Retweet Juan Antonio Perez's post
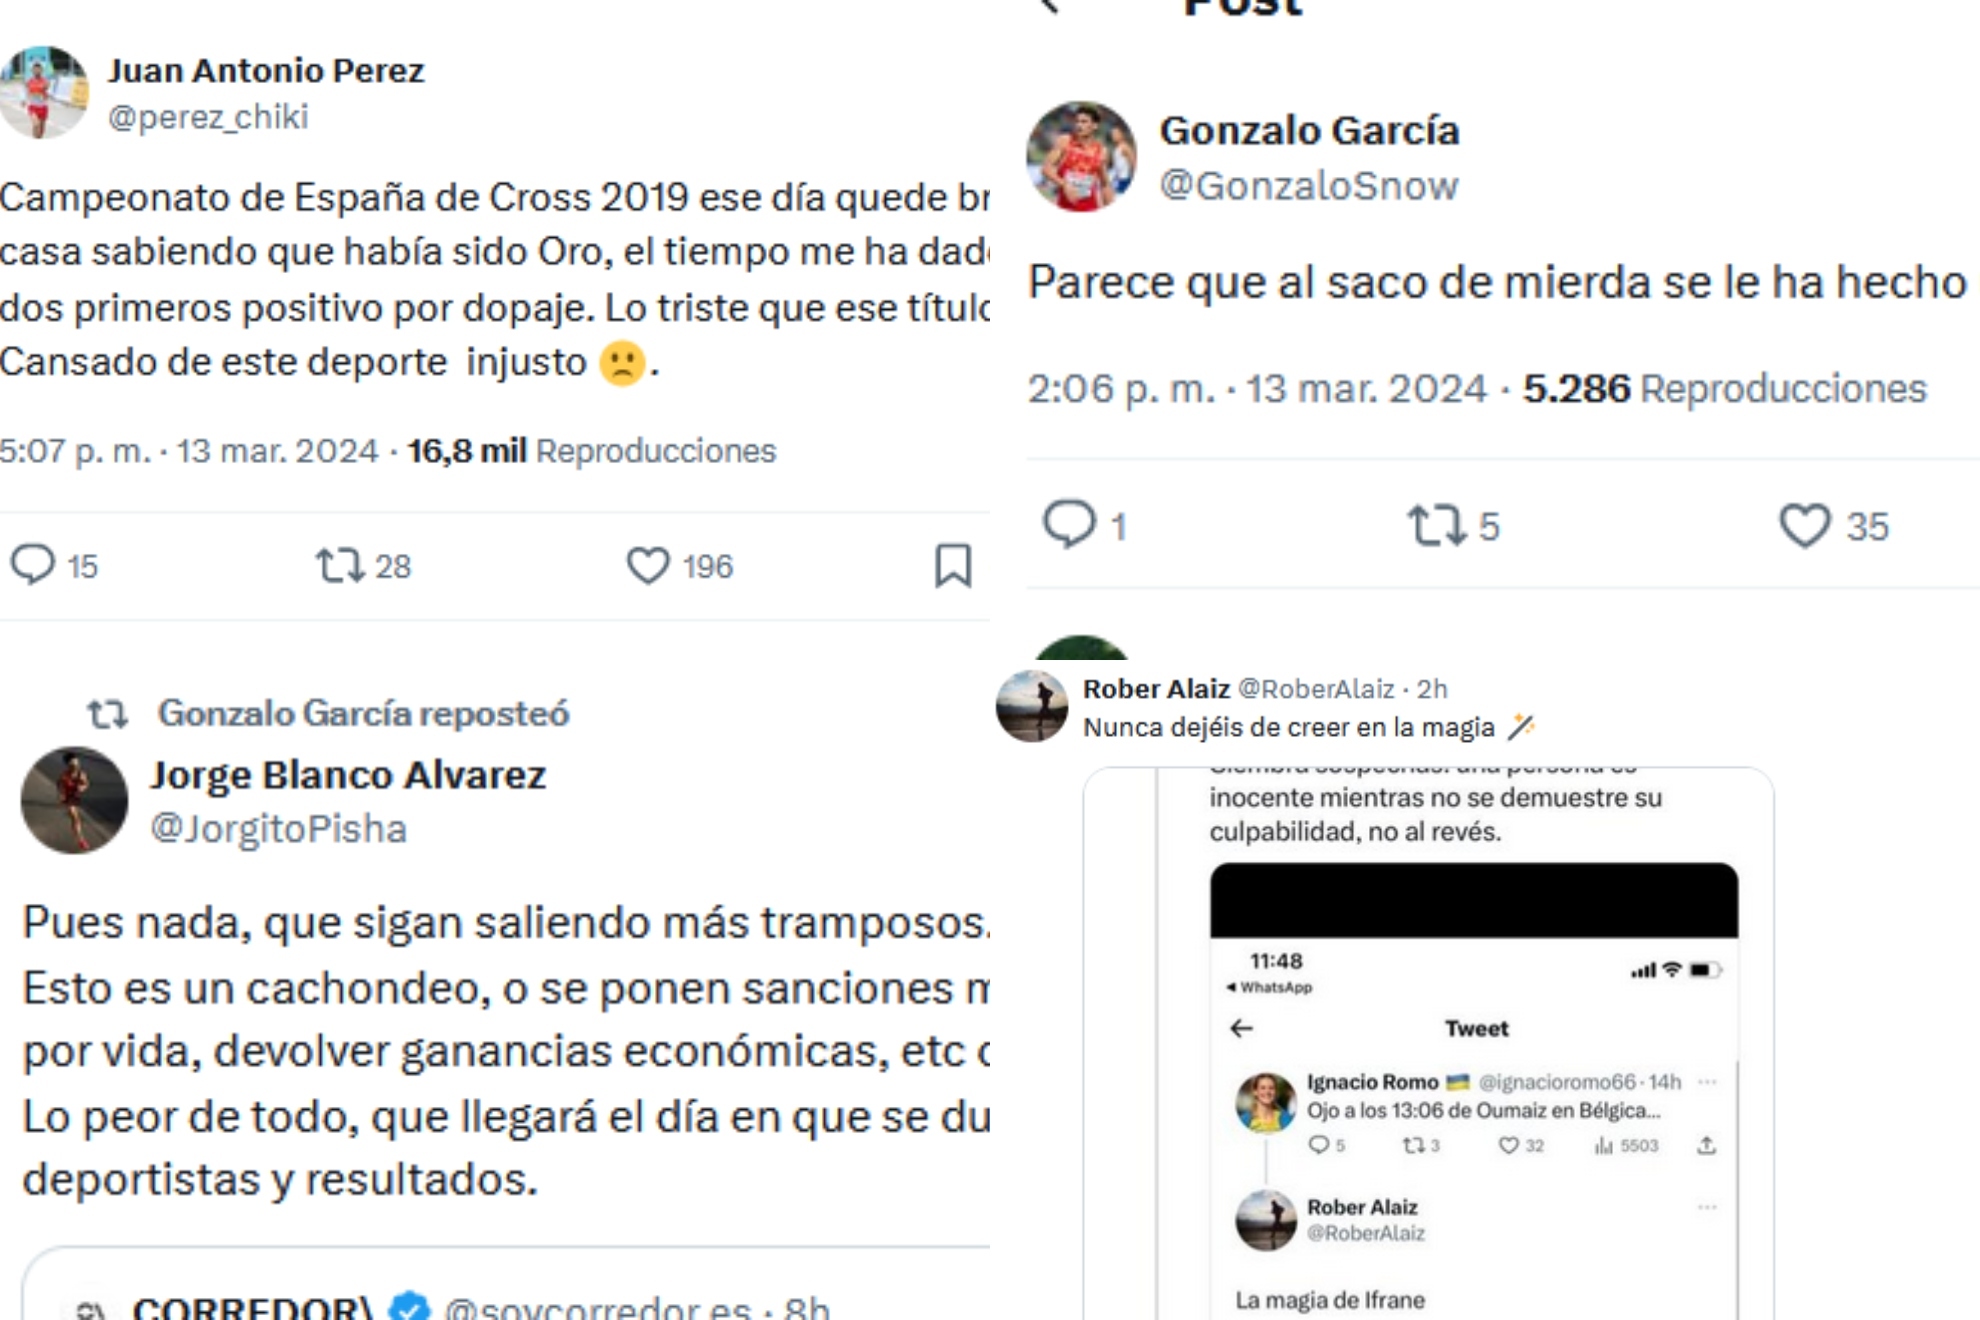This screenshot has height=1320, width=1980. pos(340,565)
